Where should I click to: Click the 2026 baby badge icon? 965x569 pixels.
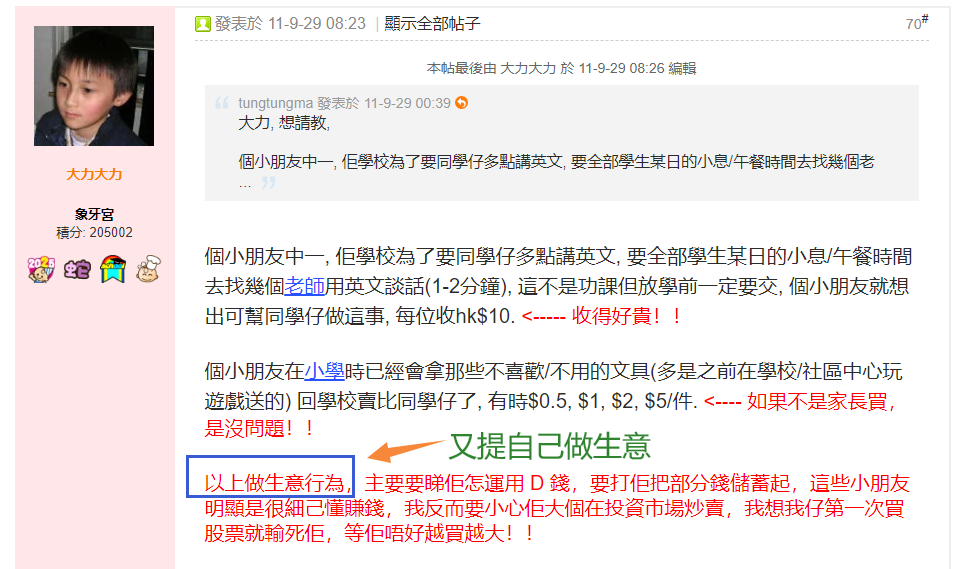[41, 269]
